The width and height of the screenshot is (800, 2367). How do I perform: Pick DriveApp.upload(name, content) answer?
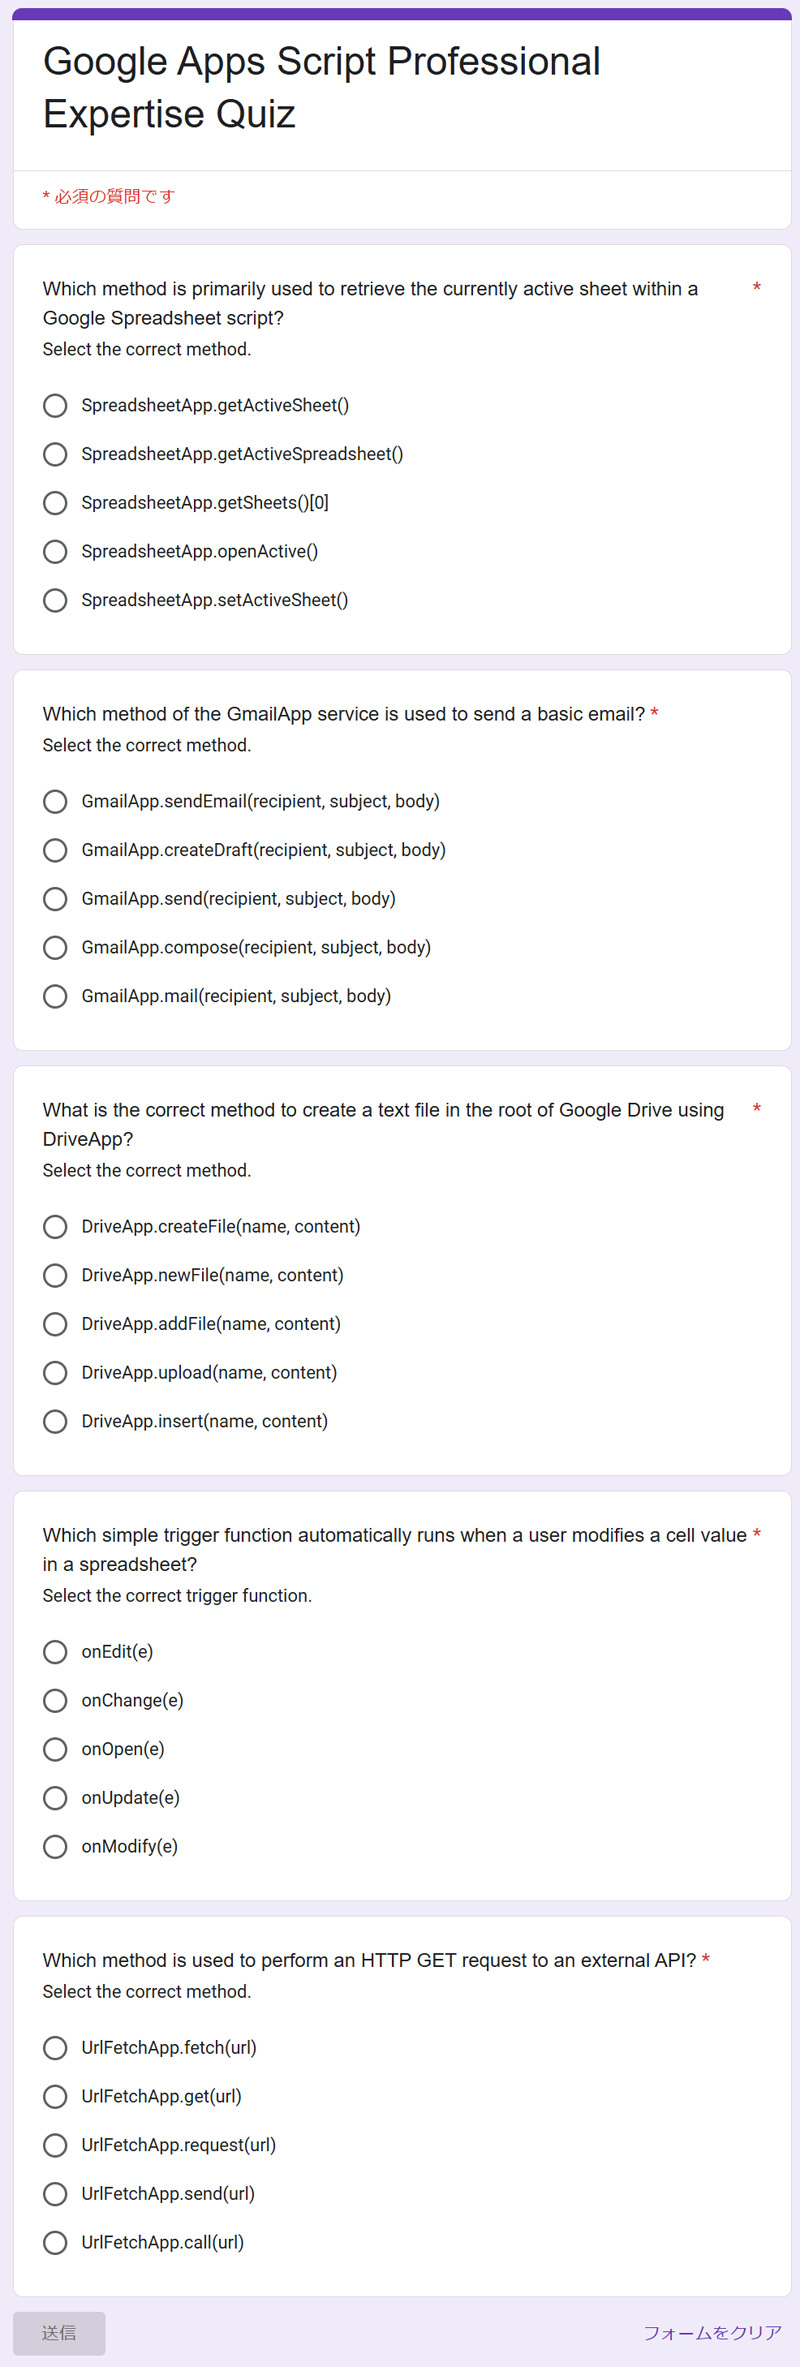click(55, 1372)
